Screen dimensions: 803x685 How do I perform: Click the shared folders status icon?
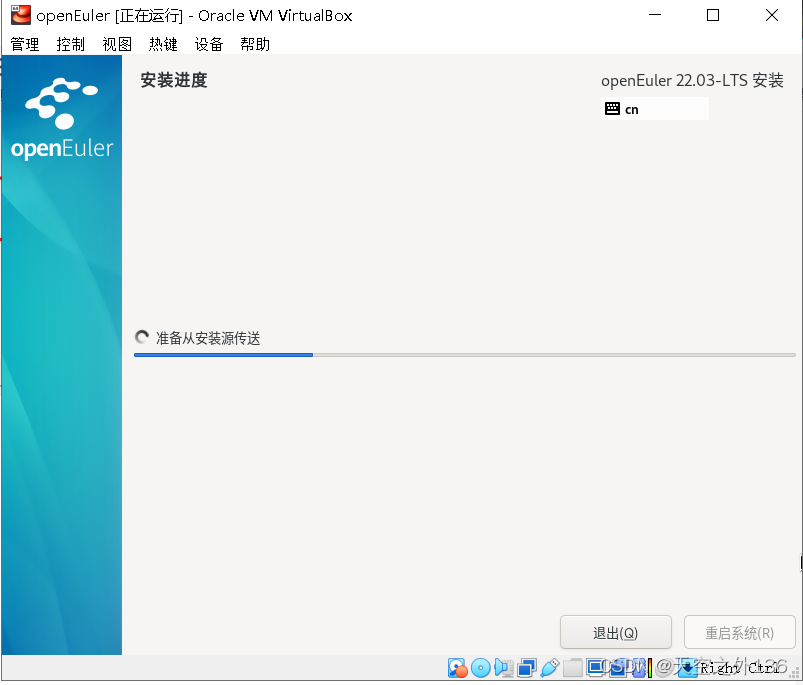pyautogui.click(x=573, y=668)
